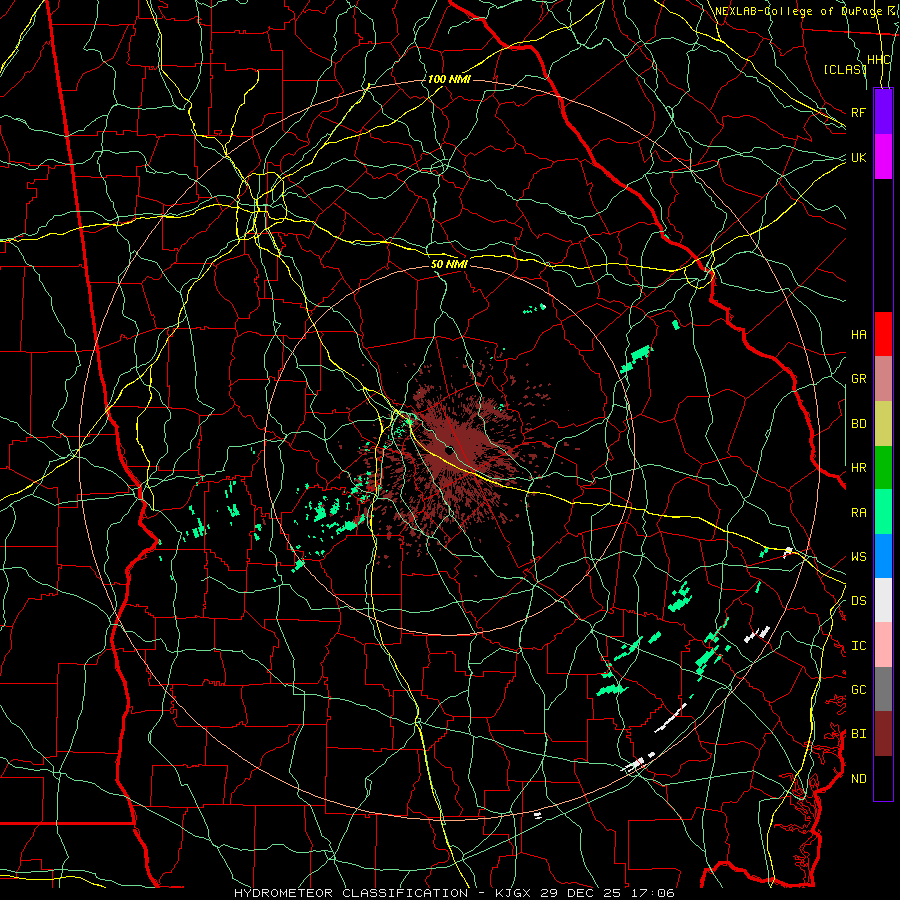Click the RF legend label
Image resolution: width=900 pixels, height=900 pixels.
click(x=858, y=112)
